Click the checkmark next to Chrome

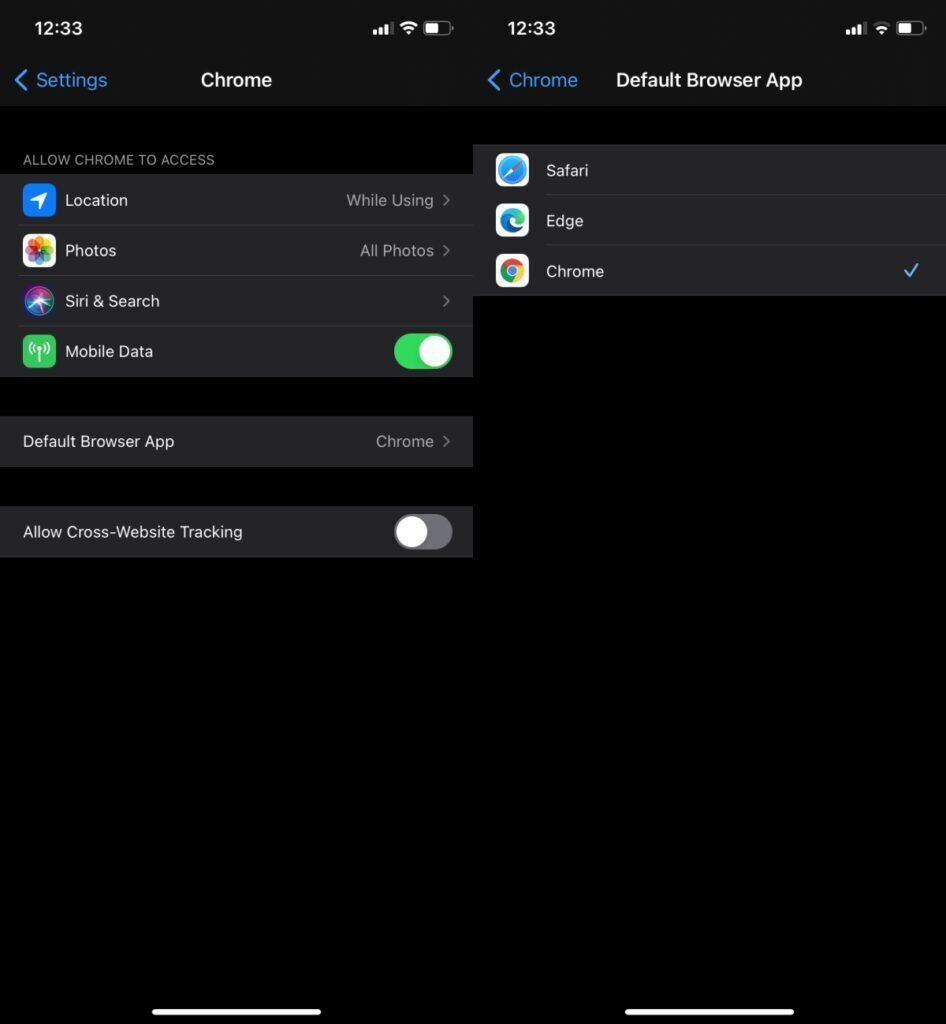[911, 270]
